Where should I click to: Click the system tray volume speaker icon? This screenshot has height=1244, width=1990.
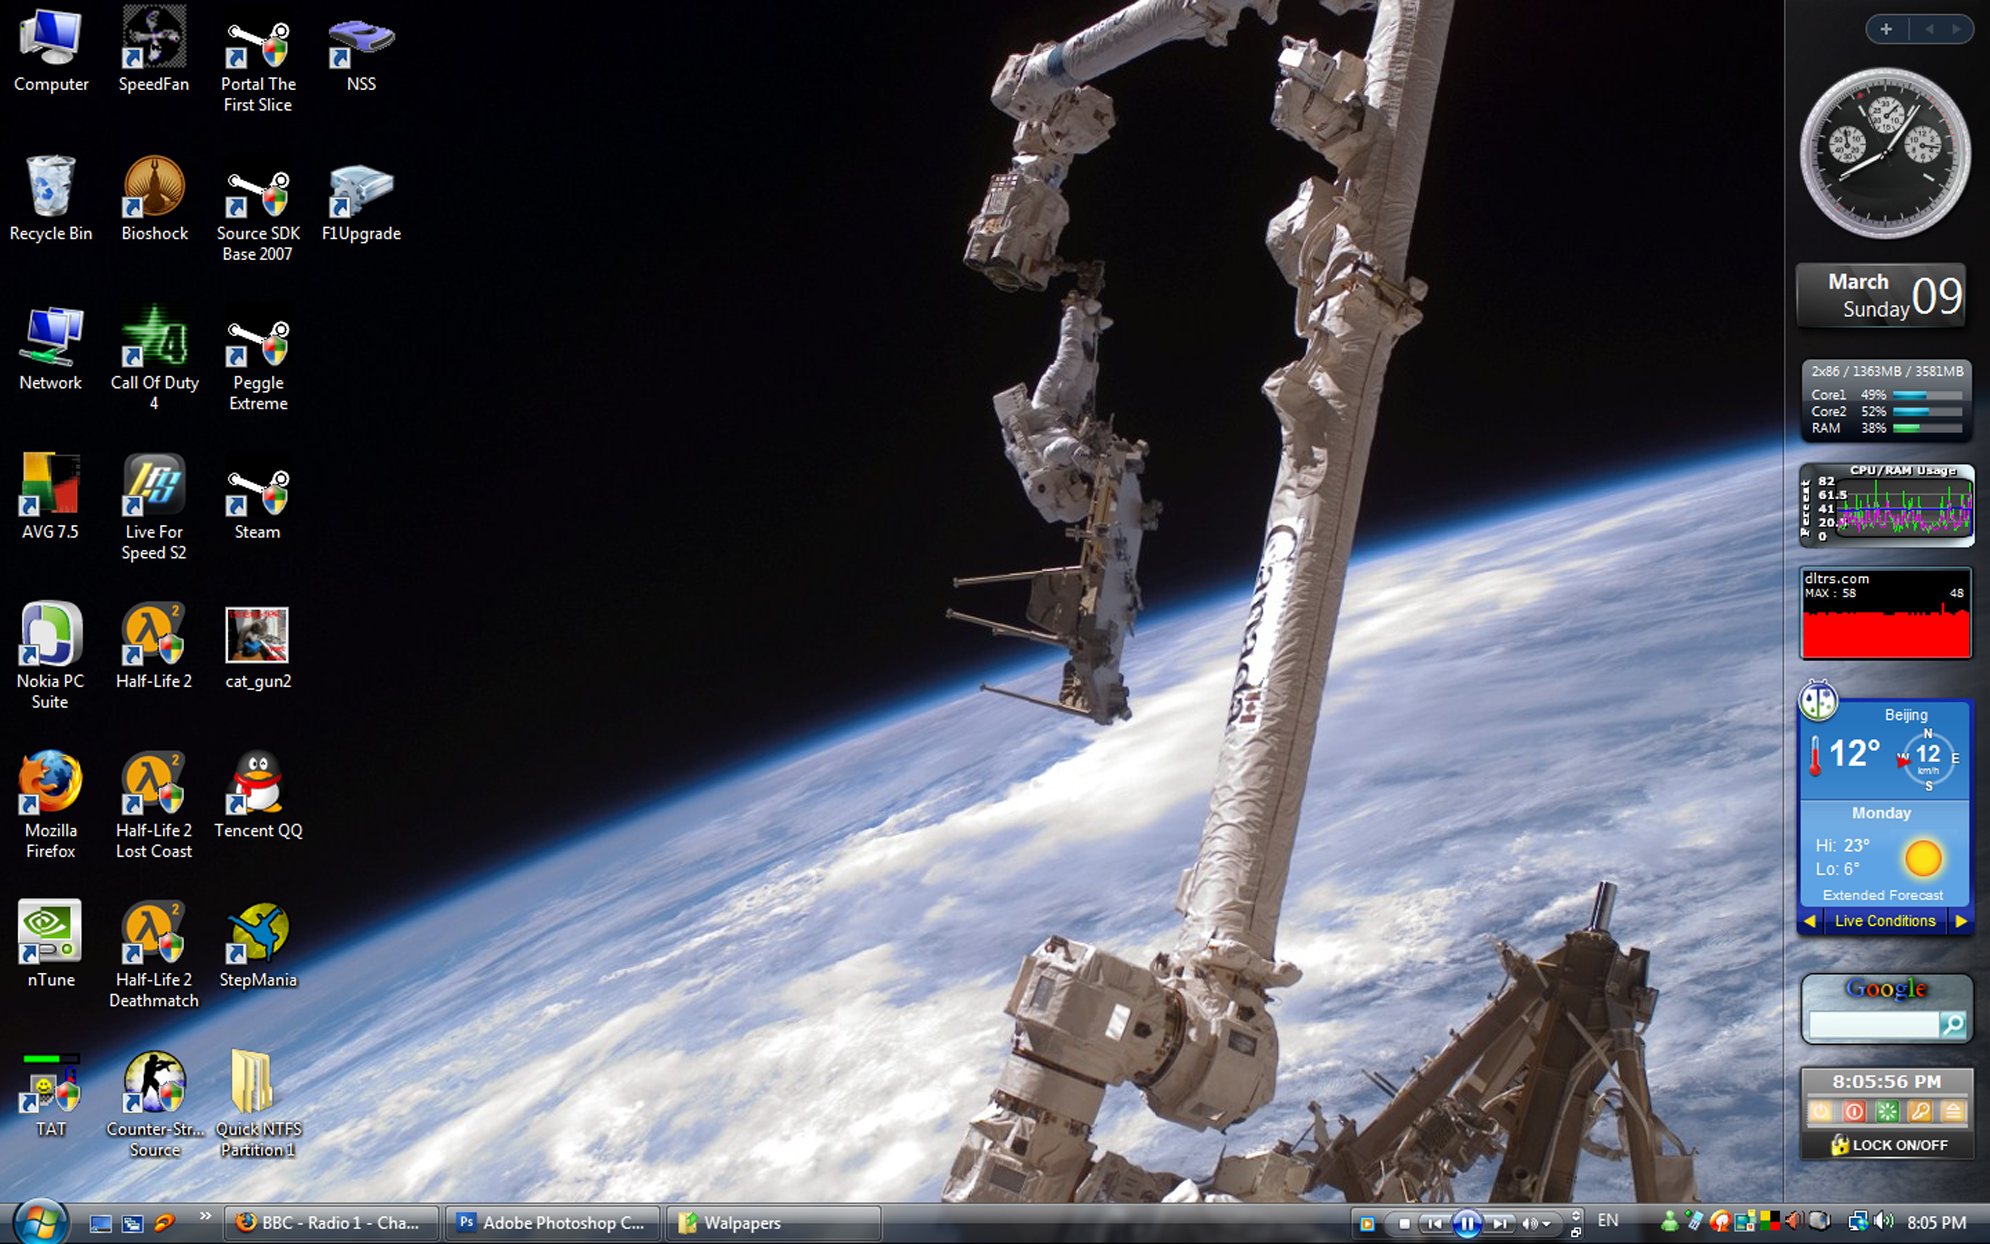1884,1222
